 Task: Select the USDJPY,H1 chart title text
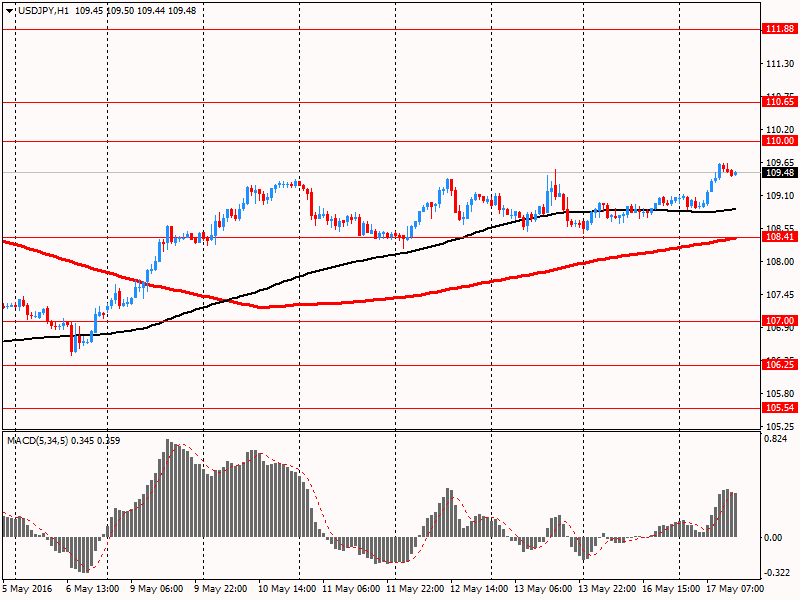43,11
